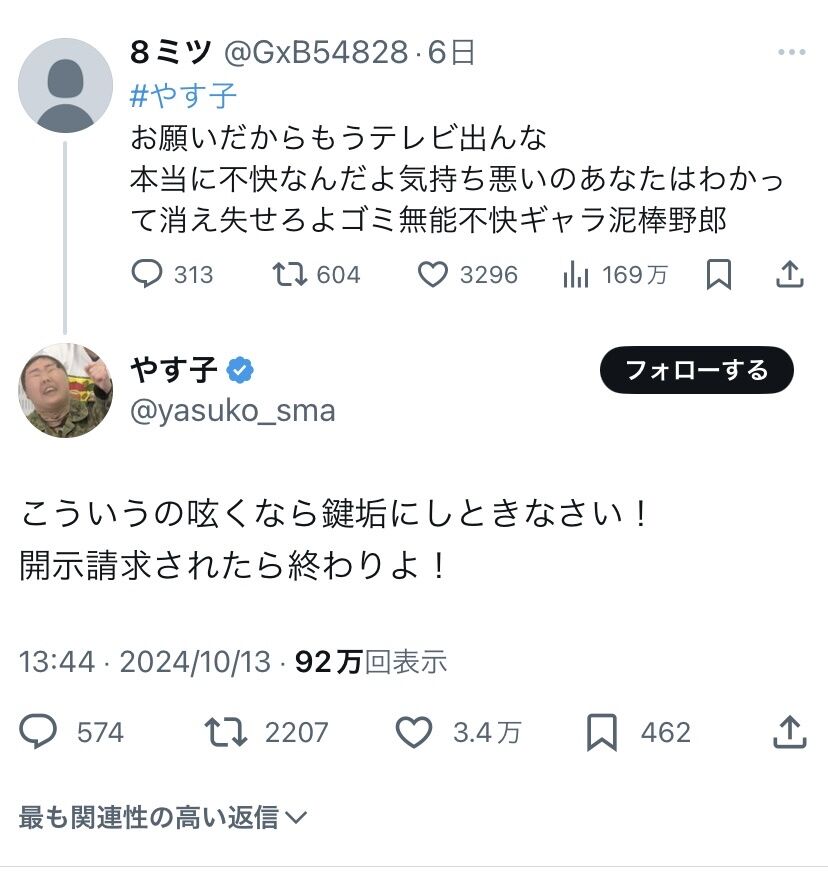Viewport: 828px width, 877px height.
Task: Open the @yasuko_sma profile handle
Action: [232, 410]
